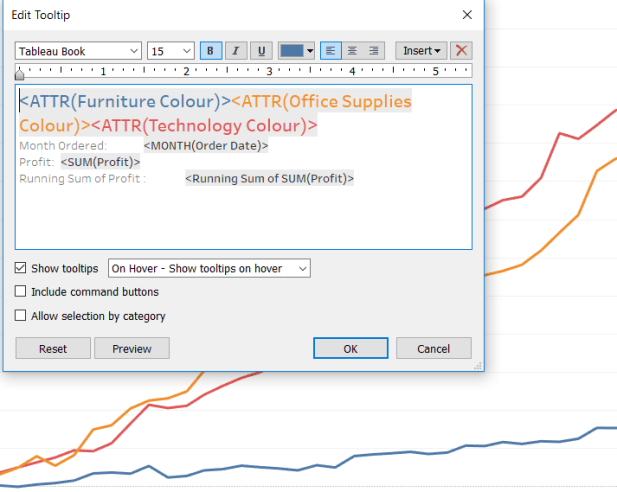Click the dialog resize grip corner
This screenshot has width=617, height=492.
coord(478,366)
